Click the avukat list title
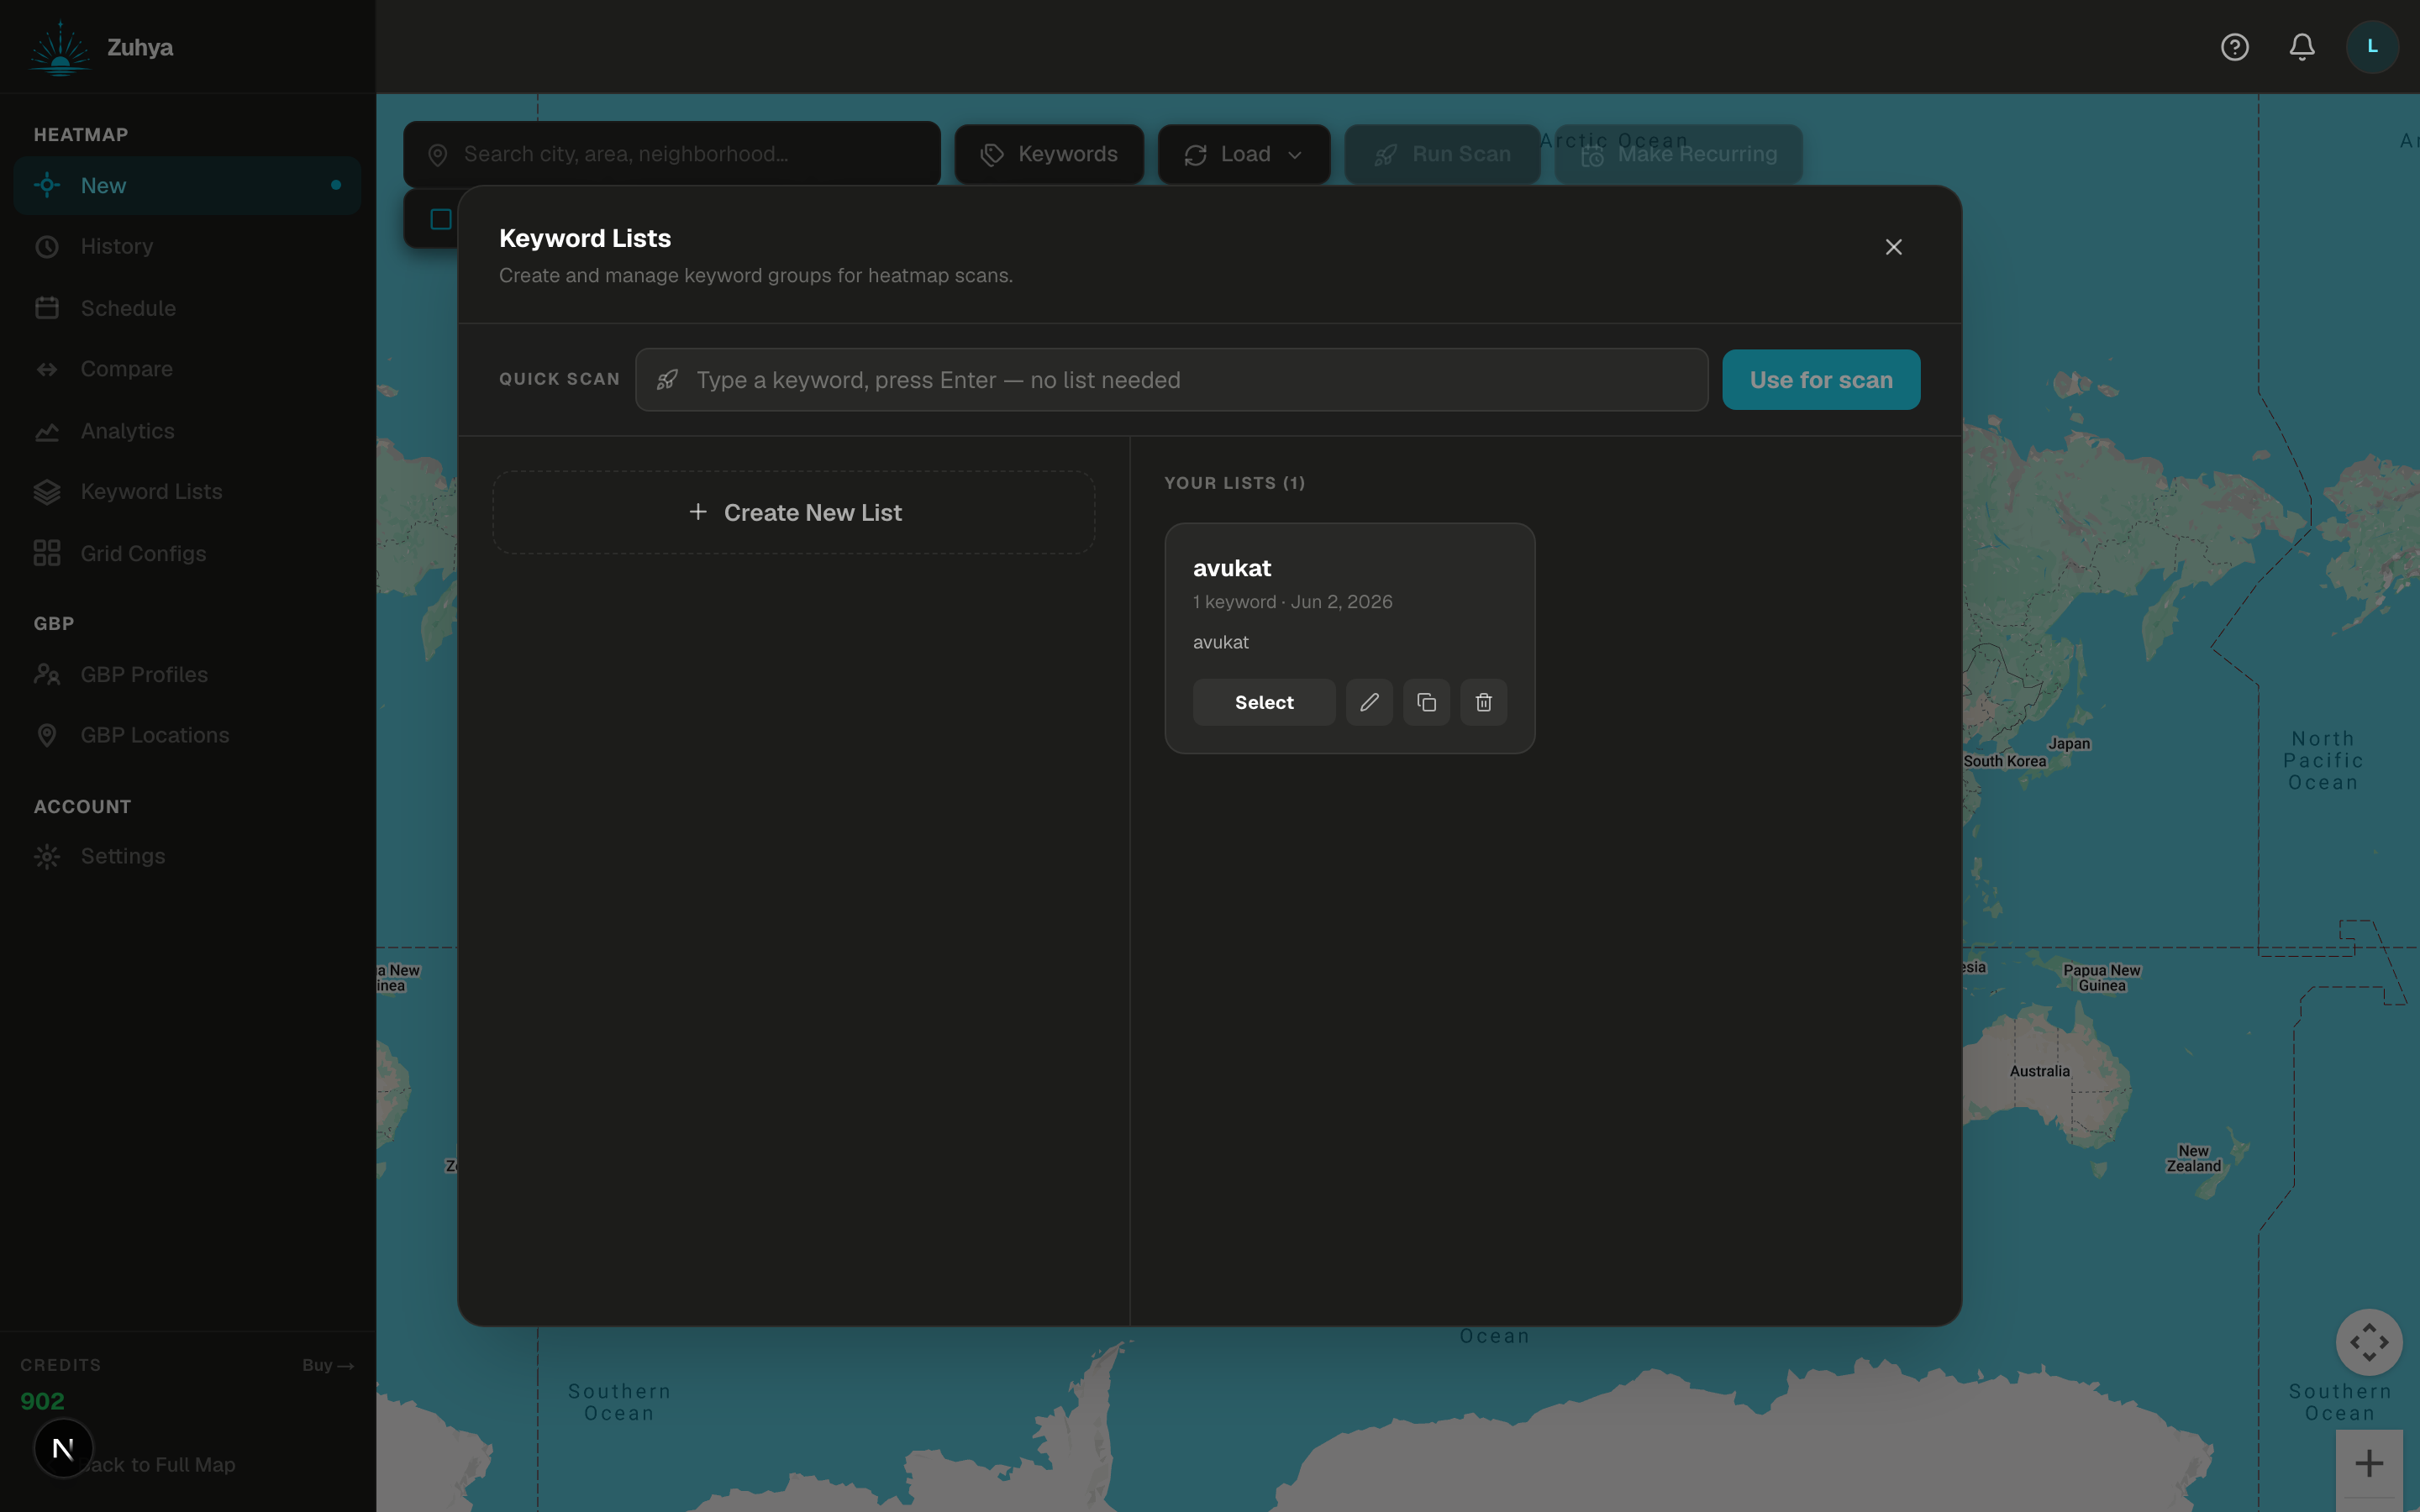The image size is (2420, 1512). 1232,568
